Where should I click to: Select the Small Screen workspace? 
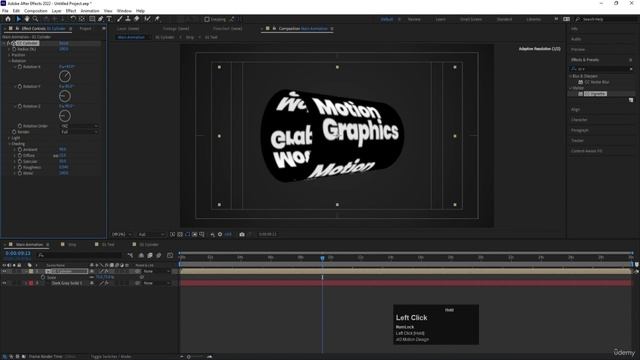click(471, 19)
